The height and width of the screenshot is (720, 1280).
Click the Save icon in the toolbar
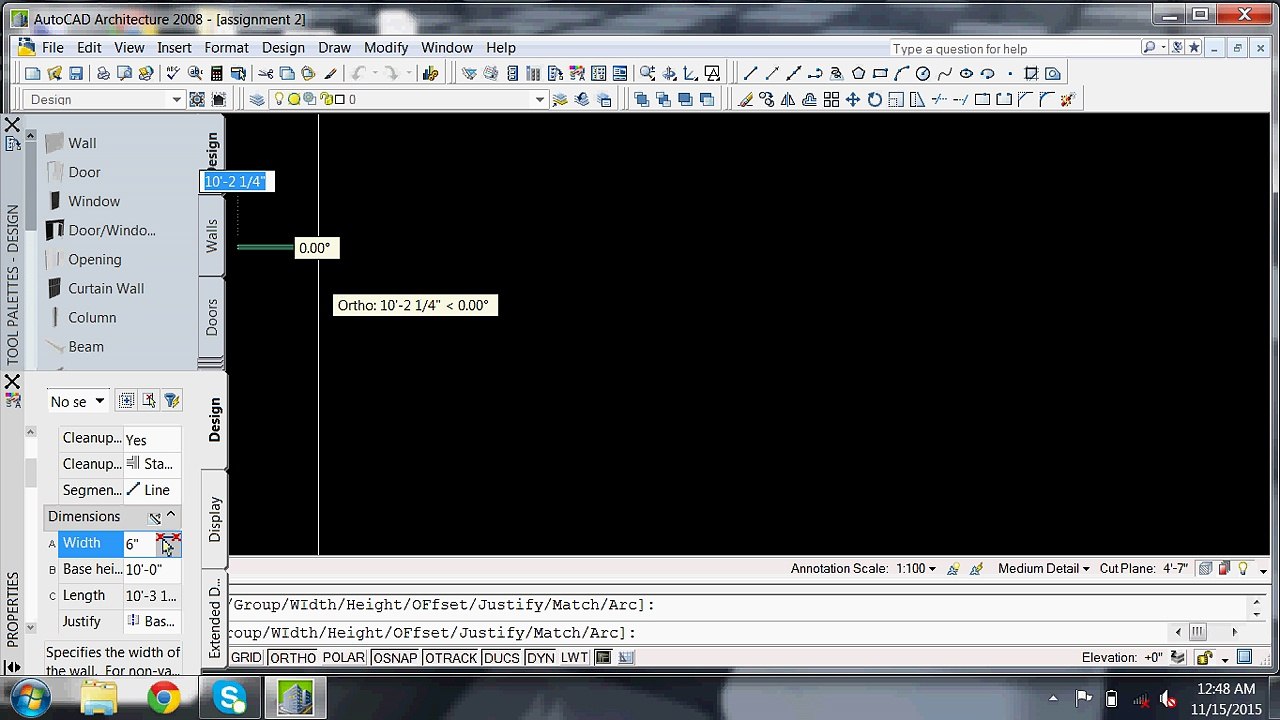pos(76,73)
